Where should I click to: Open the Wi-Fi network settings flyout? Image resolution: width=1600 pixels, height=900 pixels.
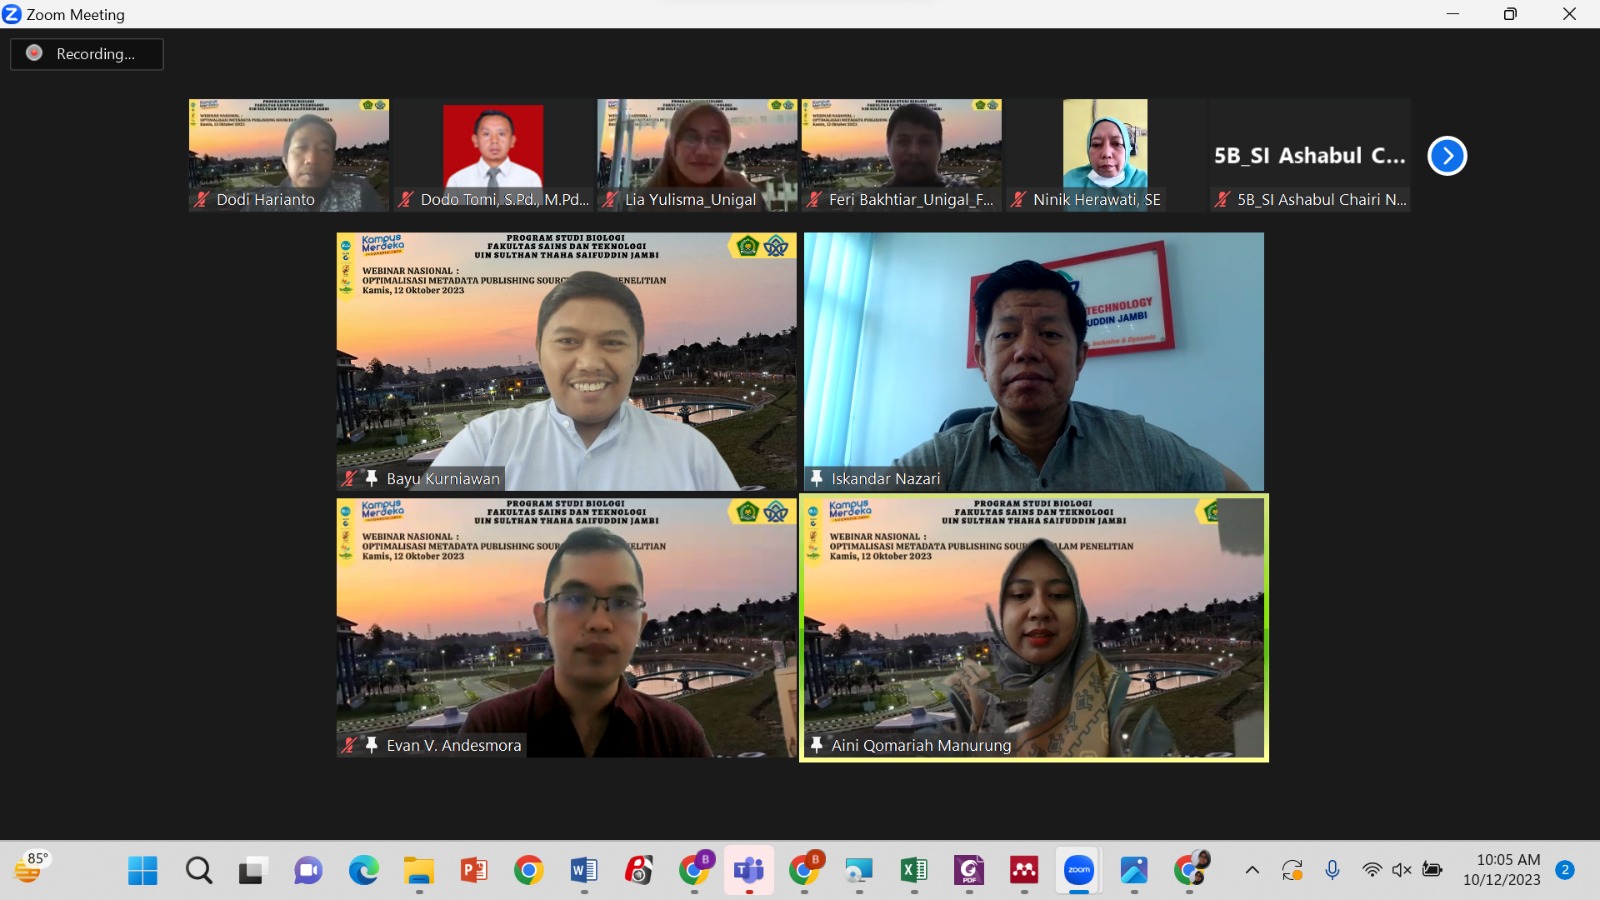pos(1372,870)
